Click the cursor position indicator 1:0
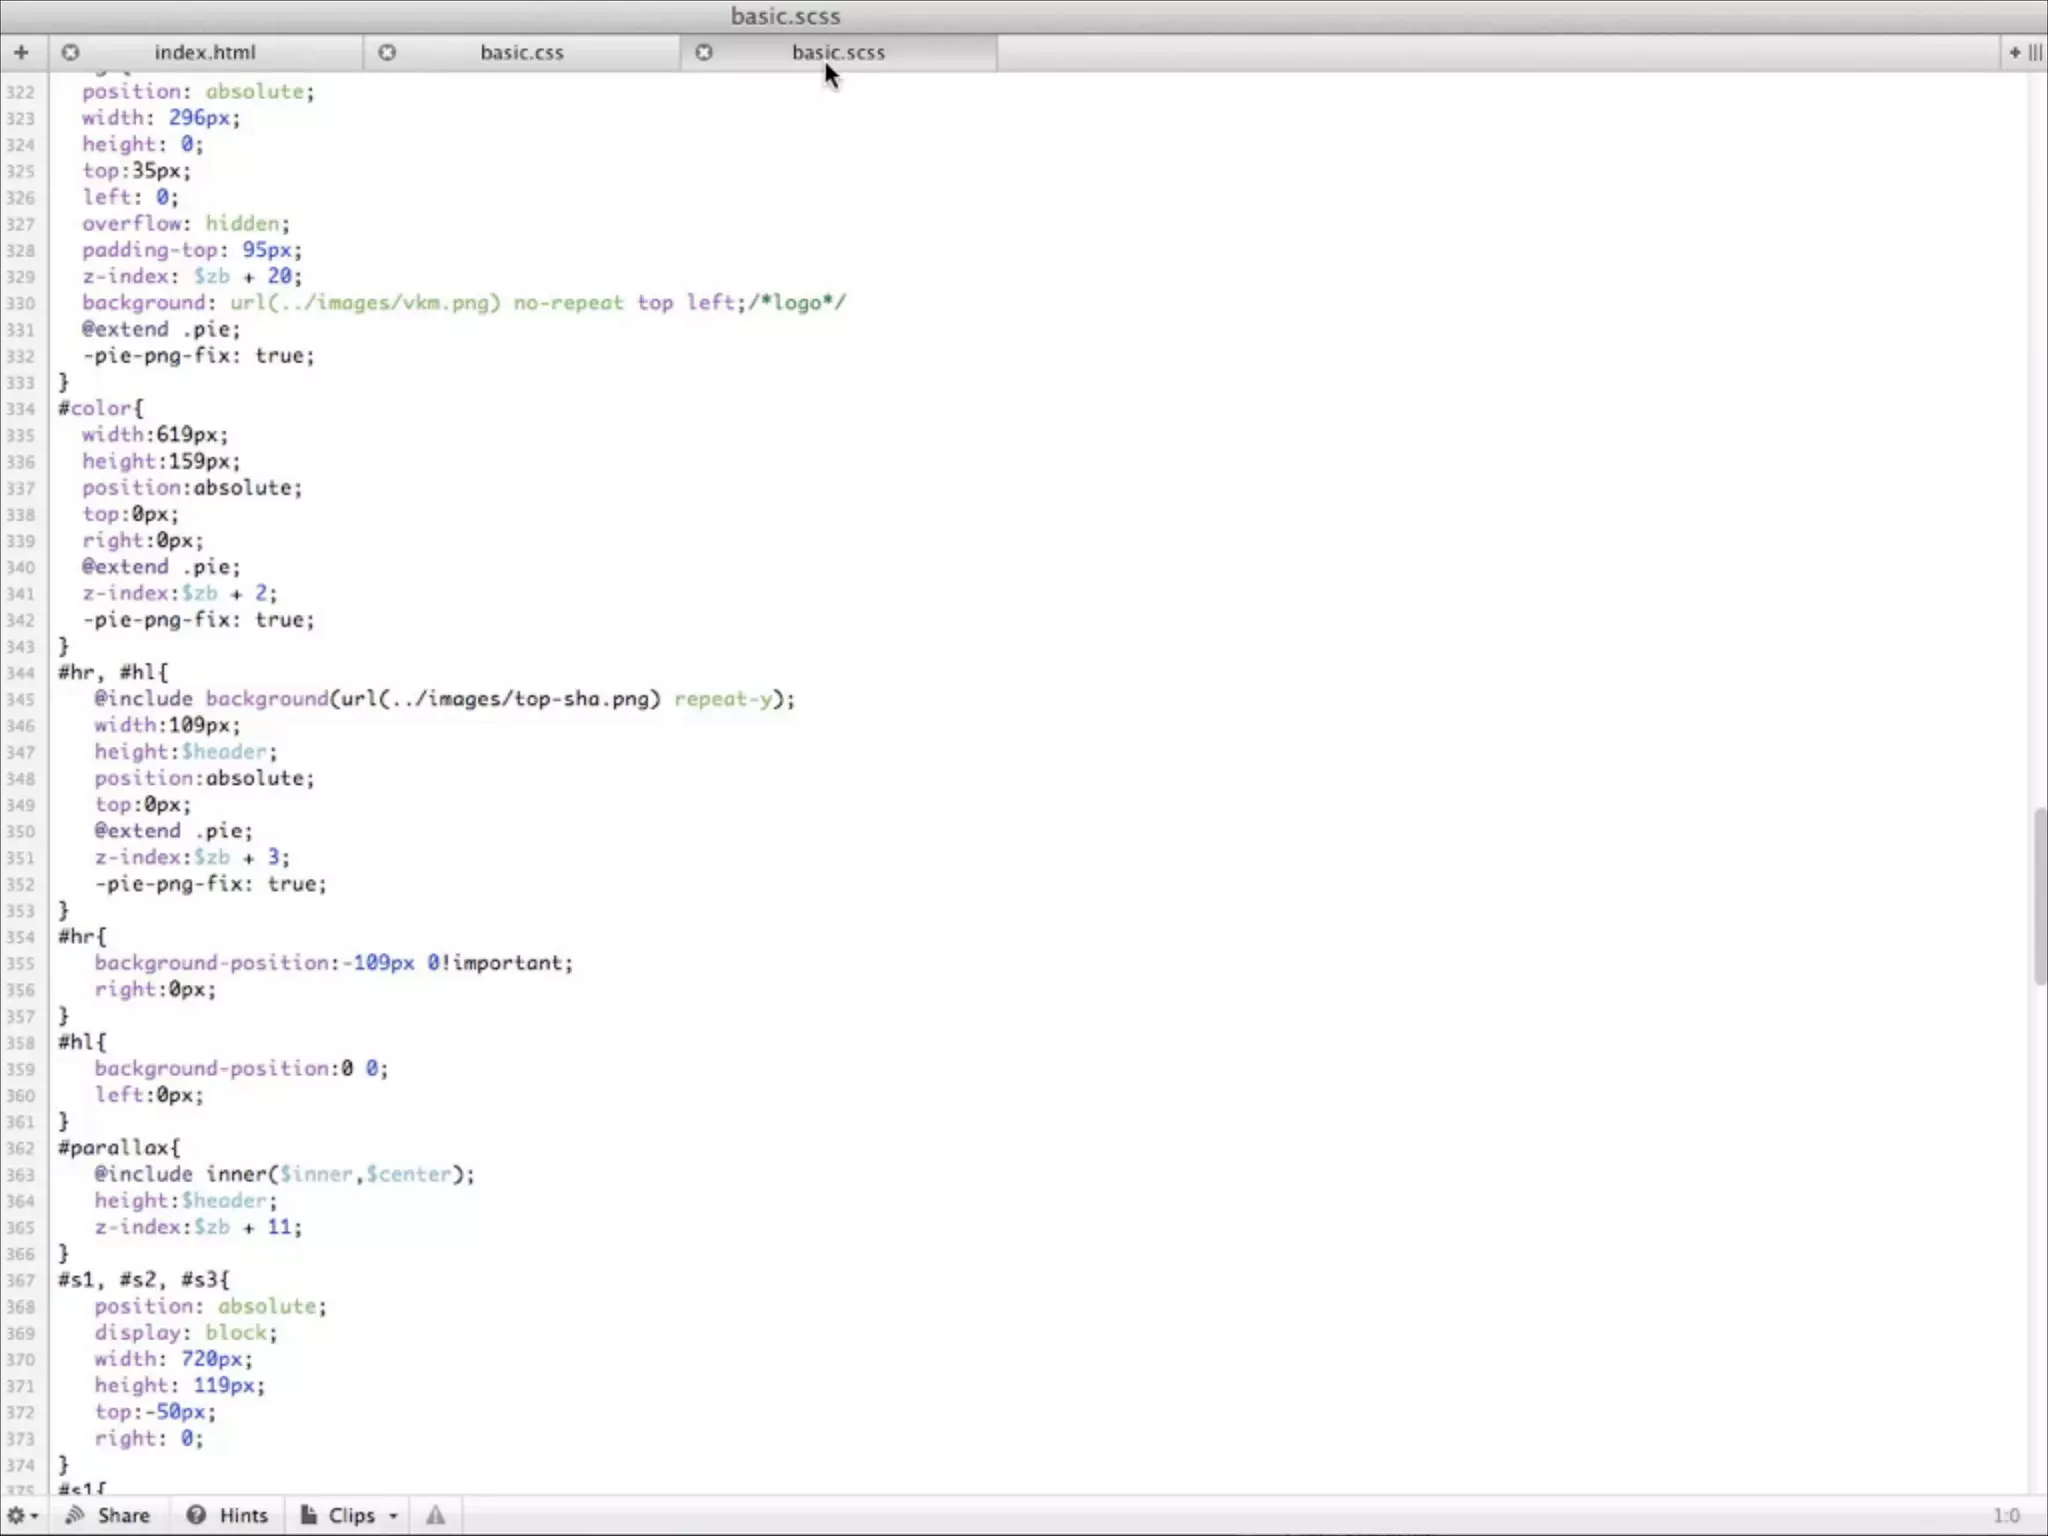The image size is (2048, 1536). (2006, 1516)
